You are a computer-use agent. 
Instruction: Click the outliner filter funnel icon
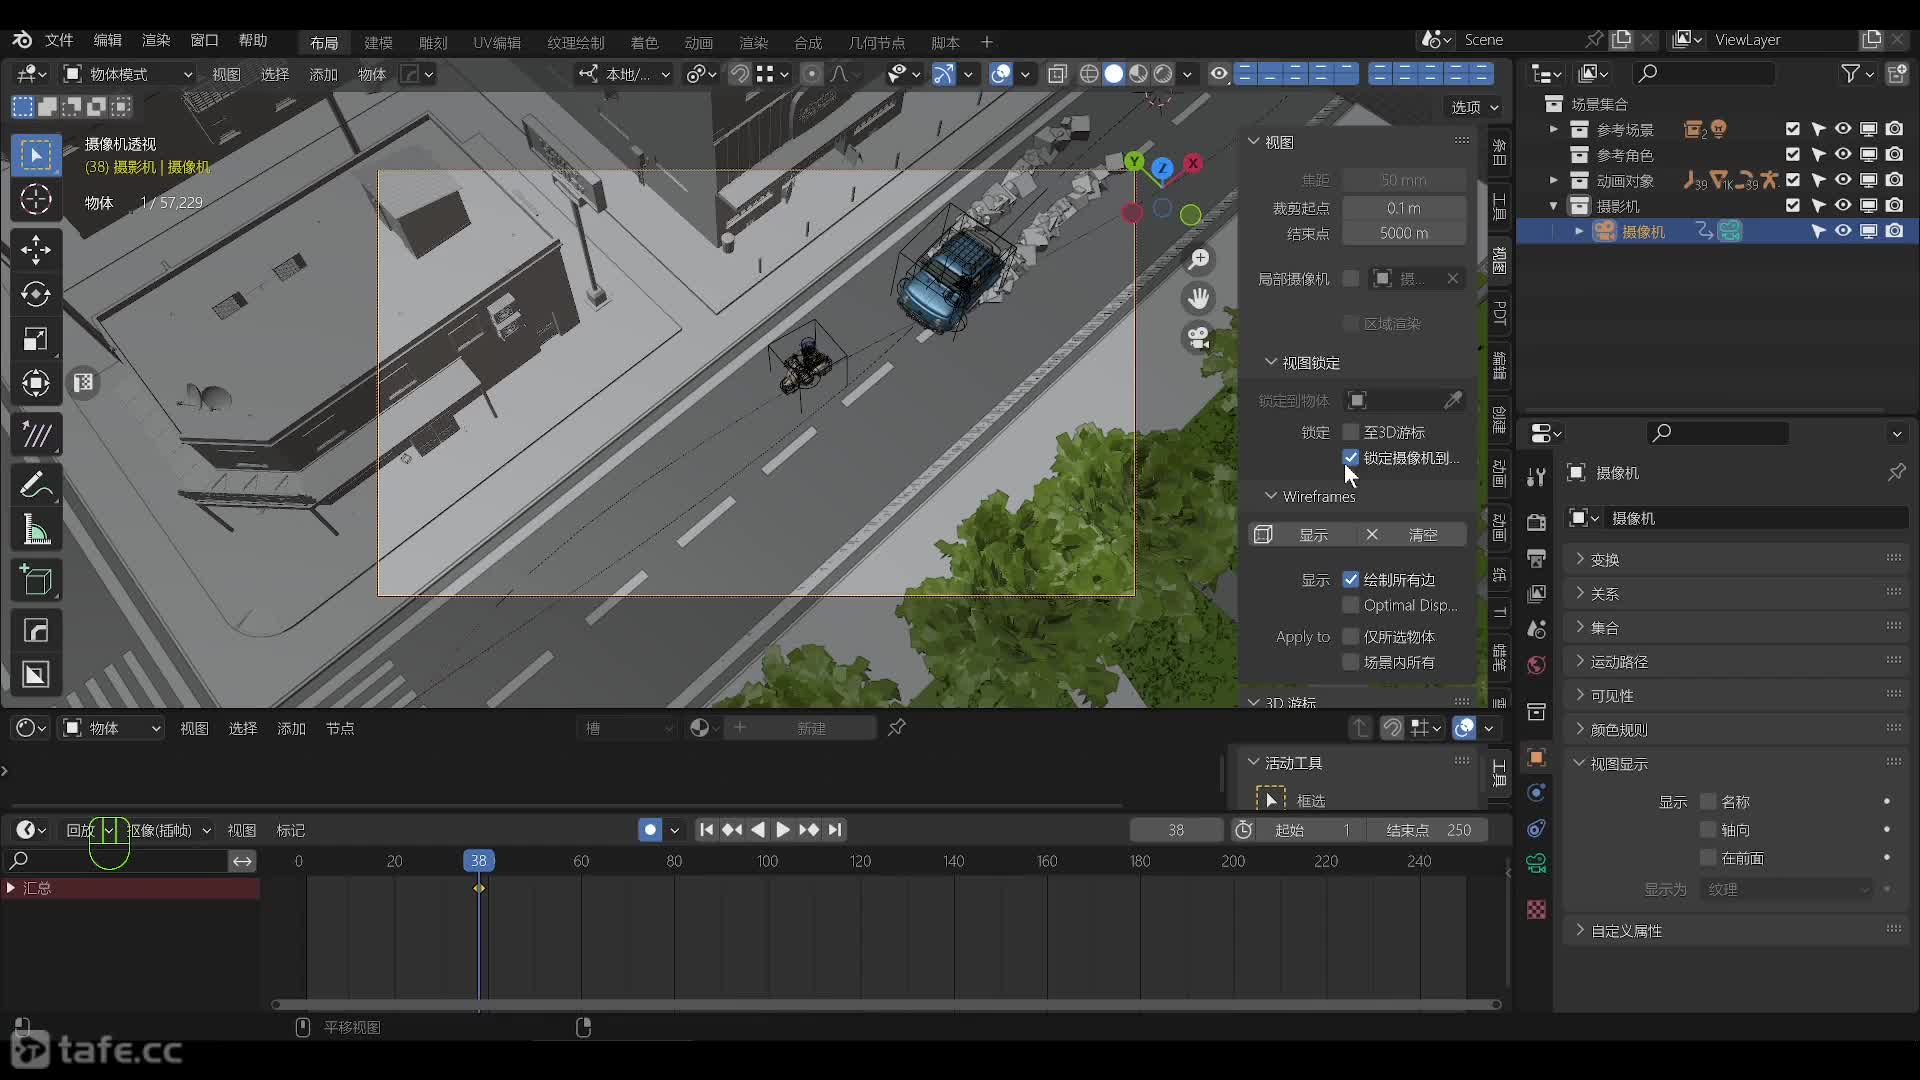click(1851, 73)
